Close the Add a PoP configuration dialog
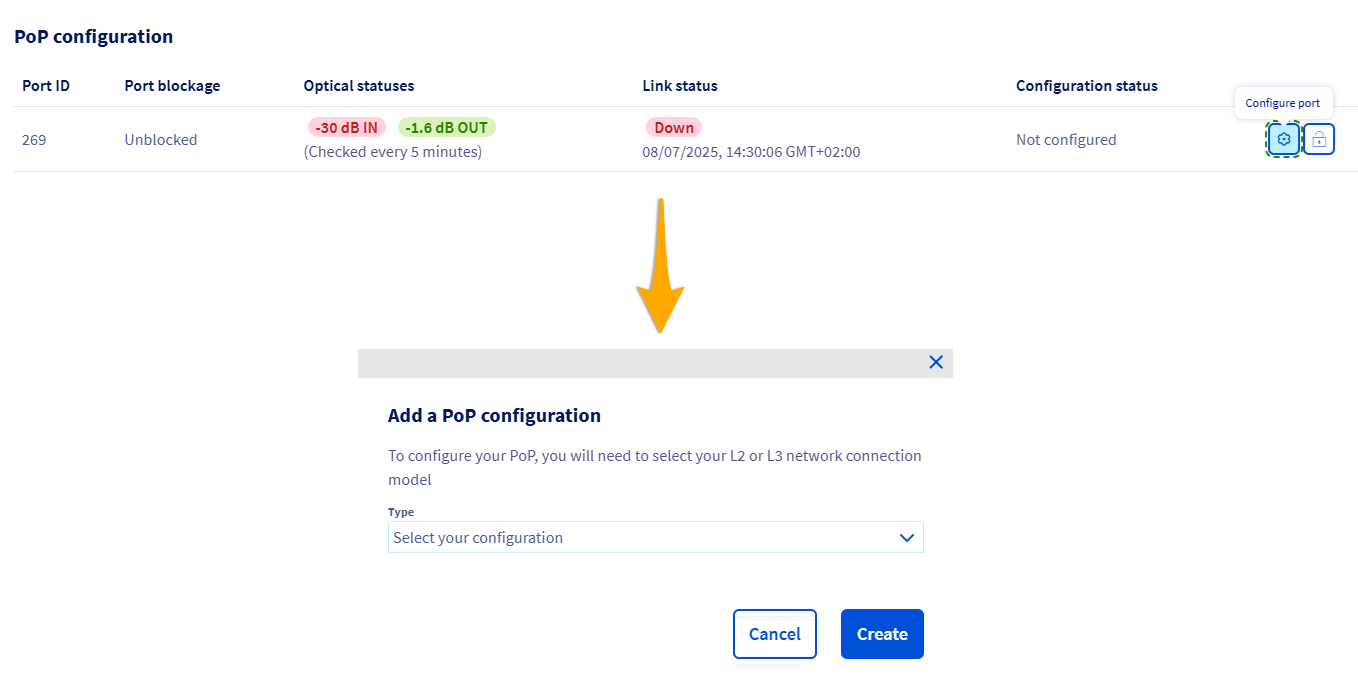 point(936,362)
